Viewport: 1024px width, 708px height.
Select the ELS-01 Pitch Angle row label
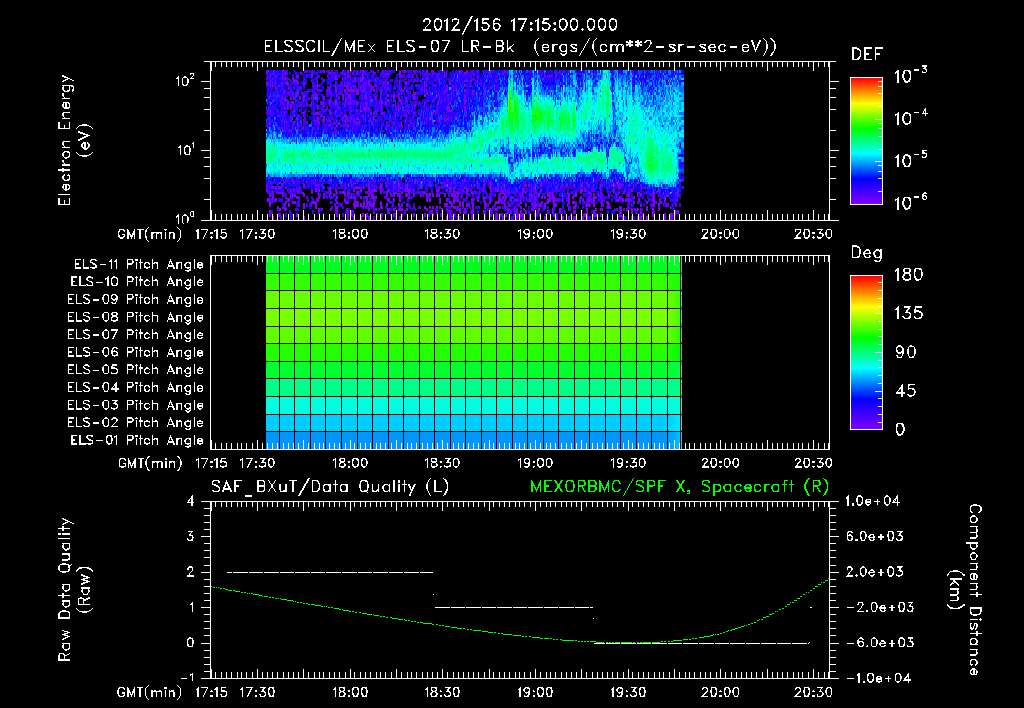pos(137,440)
